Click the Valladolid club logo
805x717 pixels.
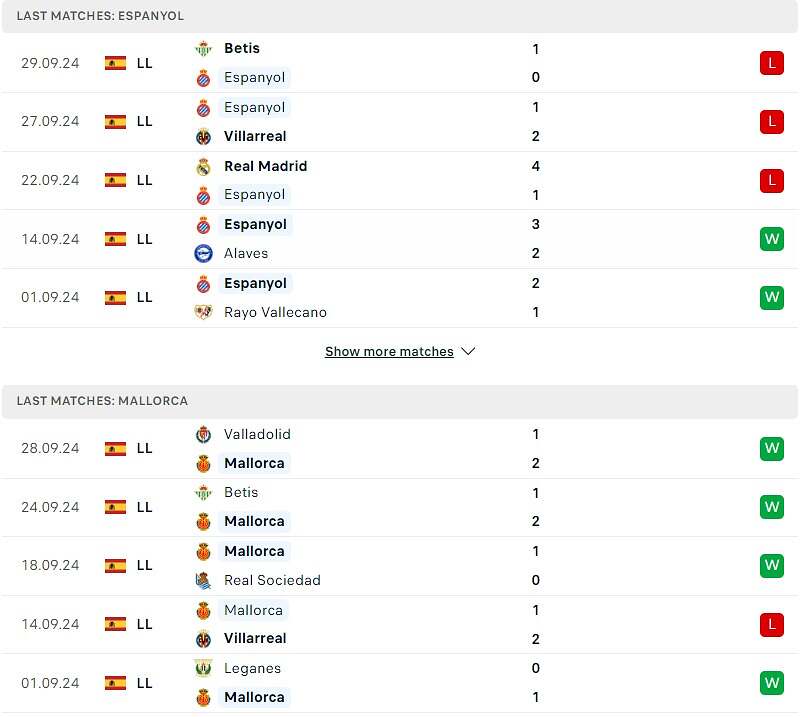point(204,435)
